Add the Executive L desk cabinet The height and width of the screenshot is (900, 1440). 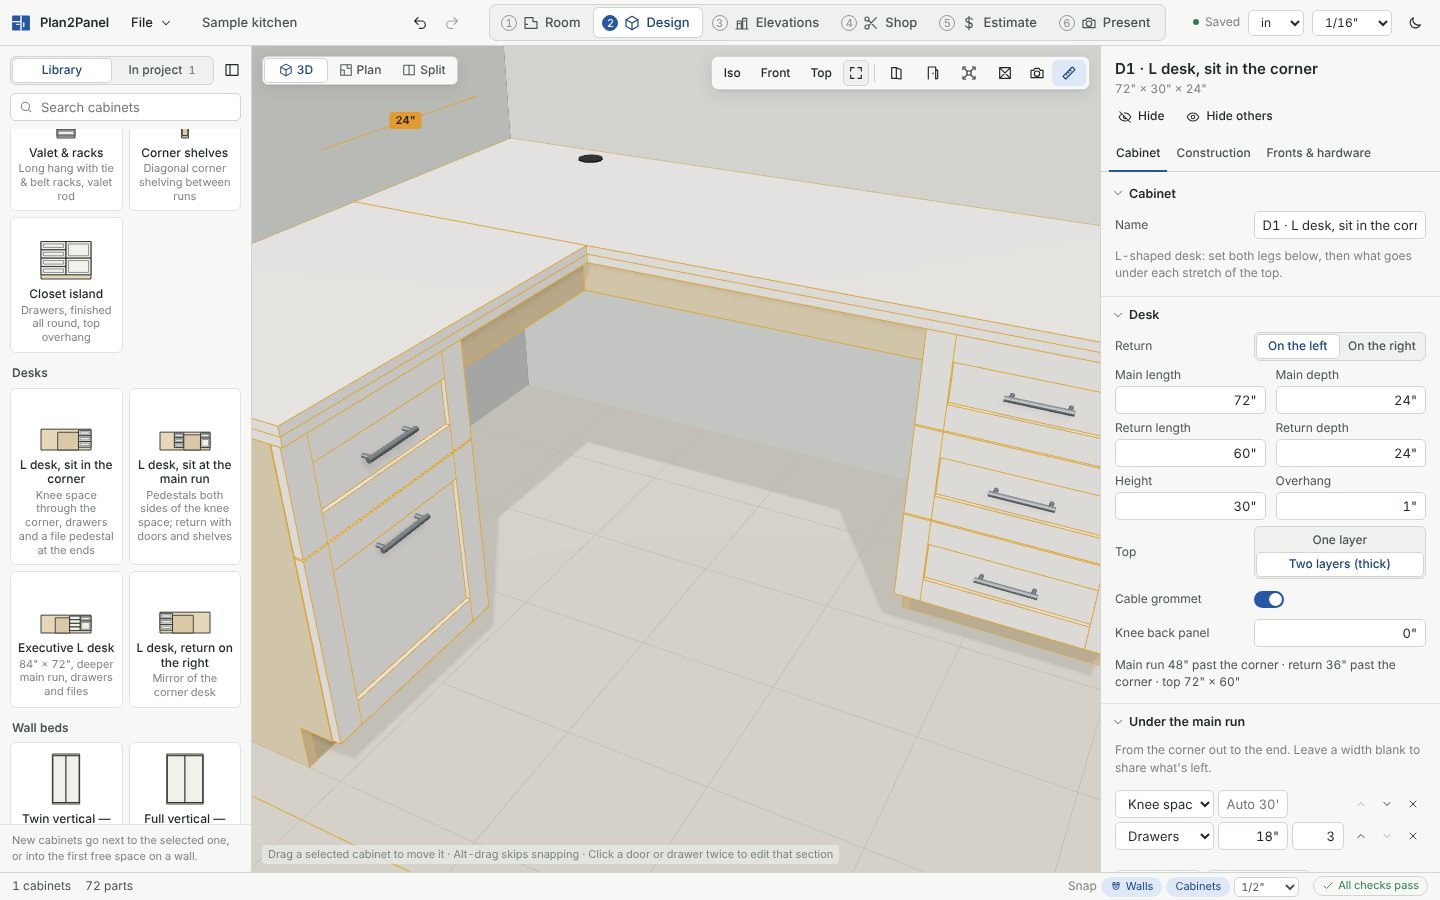66,640
